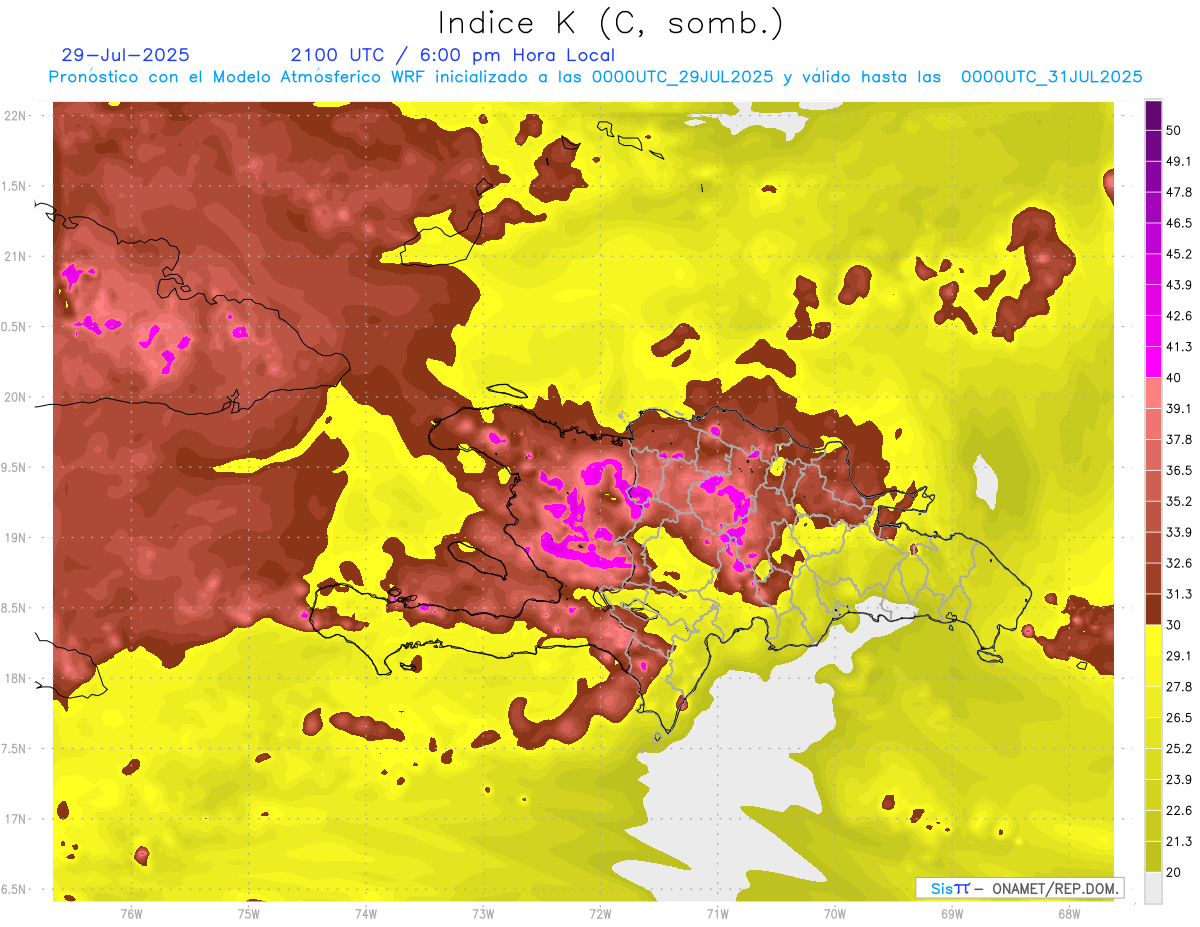Click legend value '35.2'

(1179, 501)
